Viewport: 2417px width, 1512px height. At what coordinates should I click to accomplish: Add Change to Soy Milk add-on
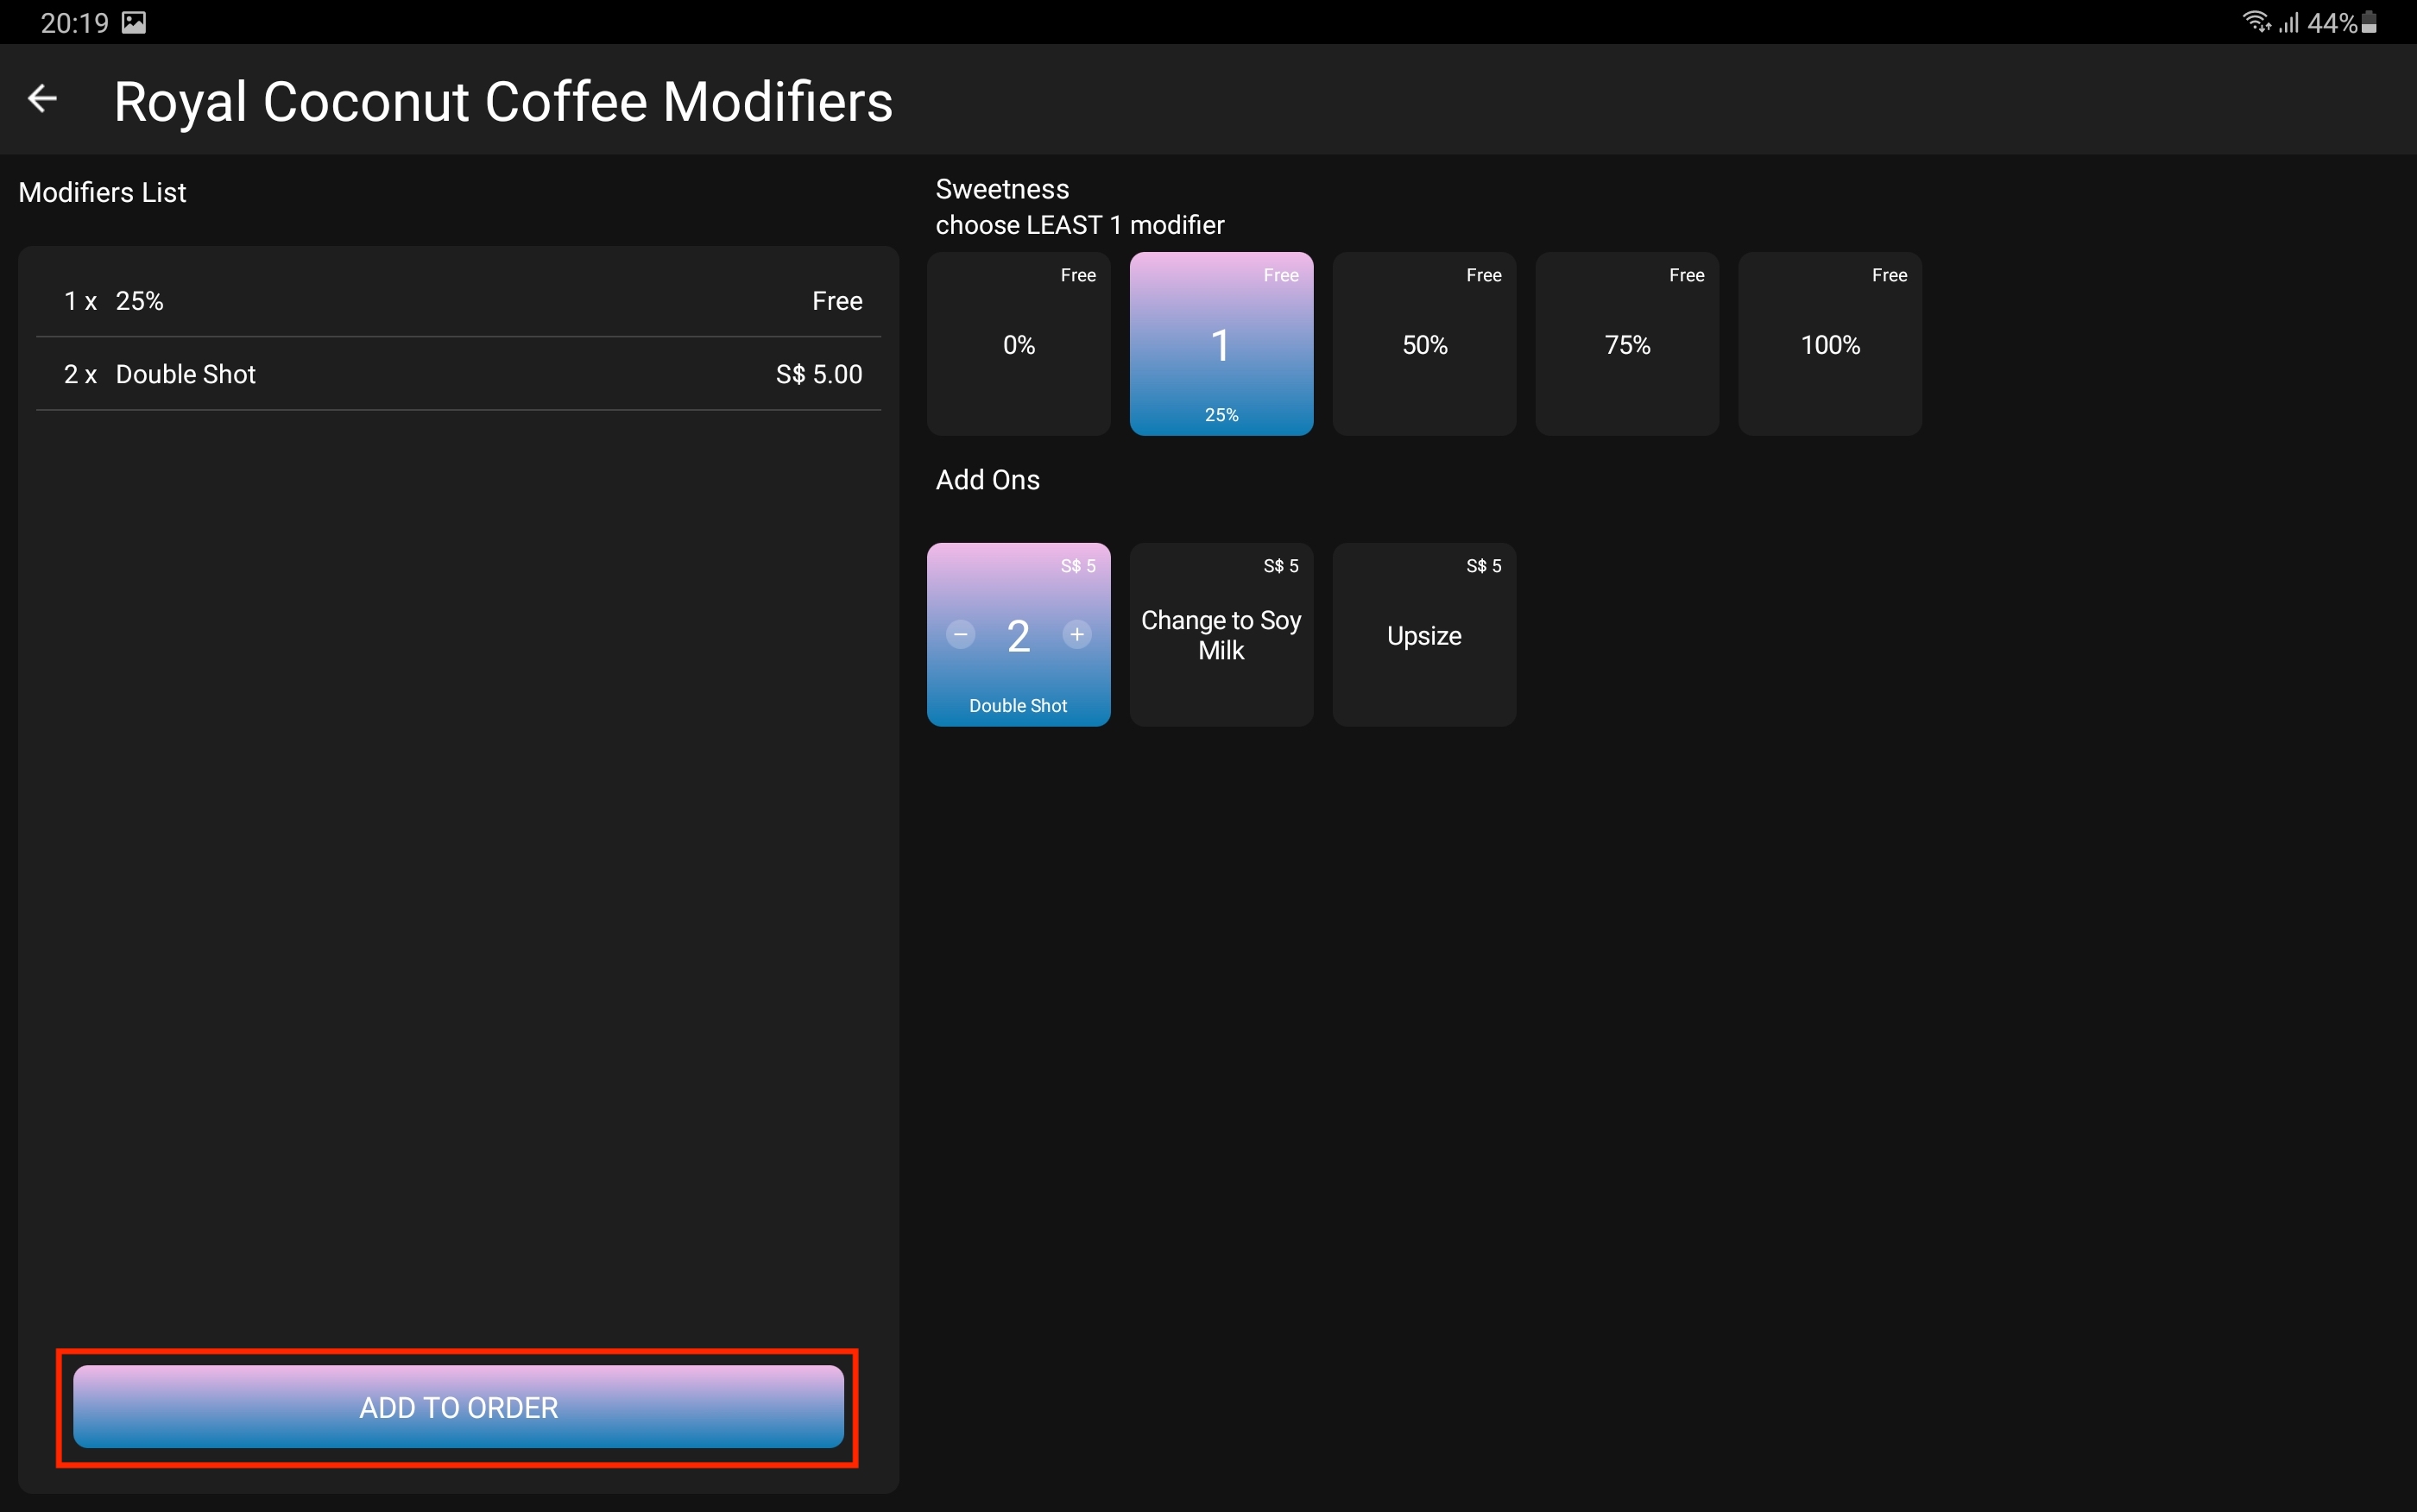click(x=1221, y=635)
